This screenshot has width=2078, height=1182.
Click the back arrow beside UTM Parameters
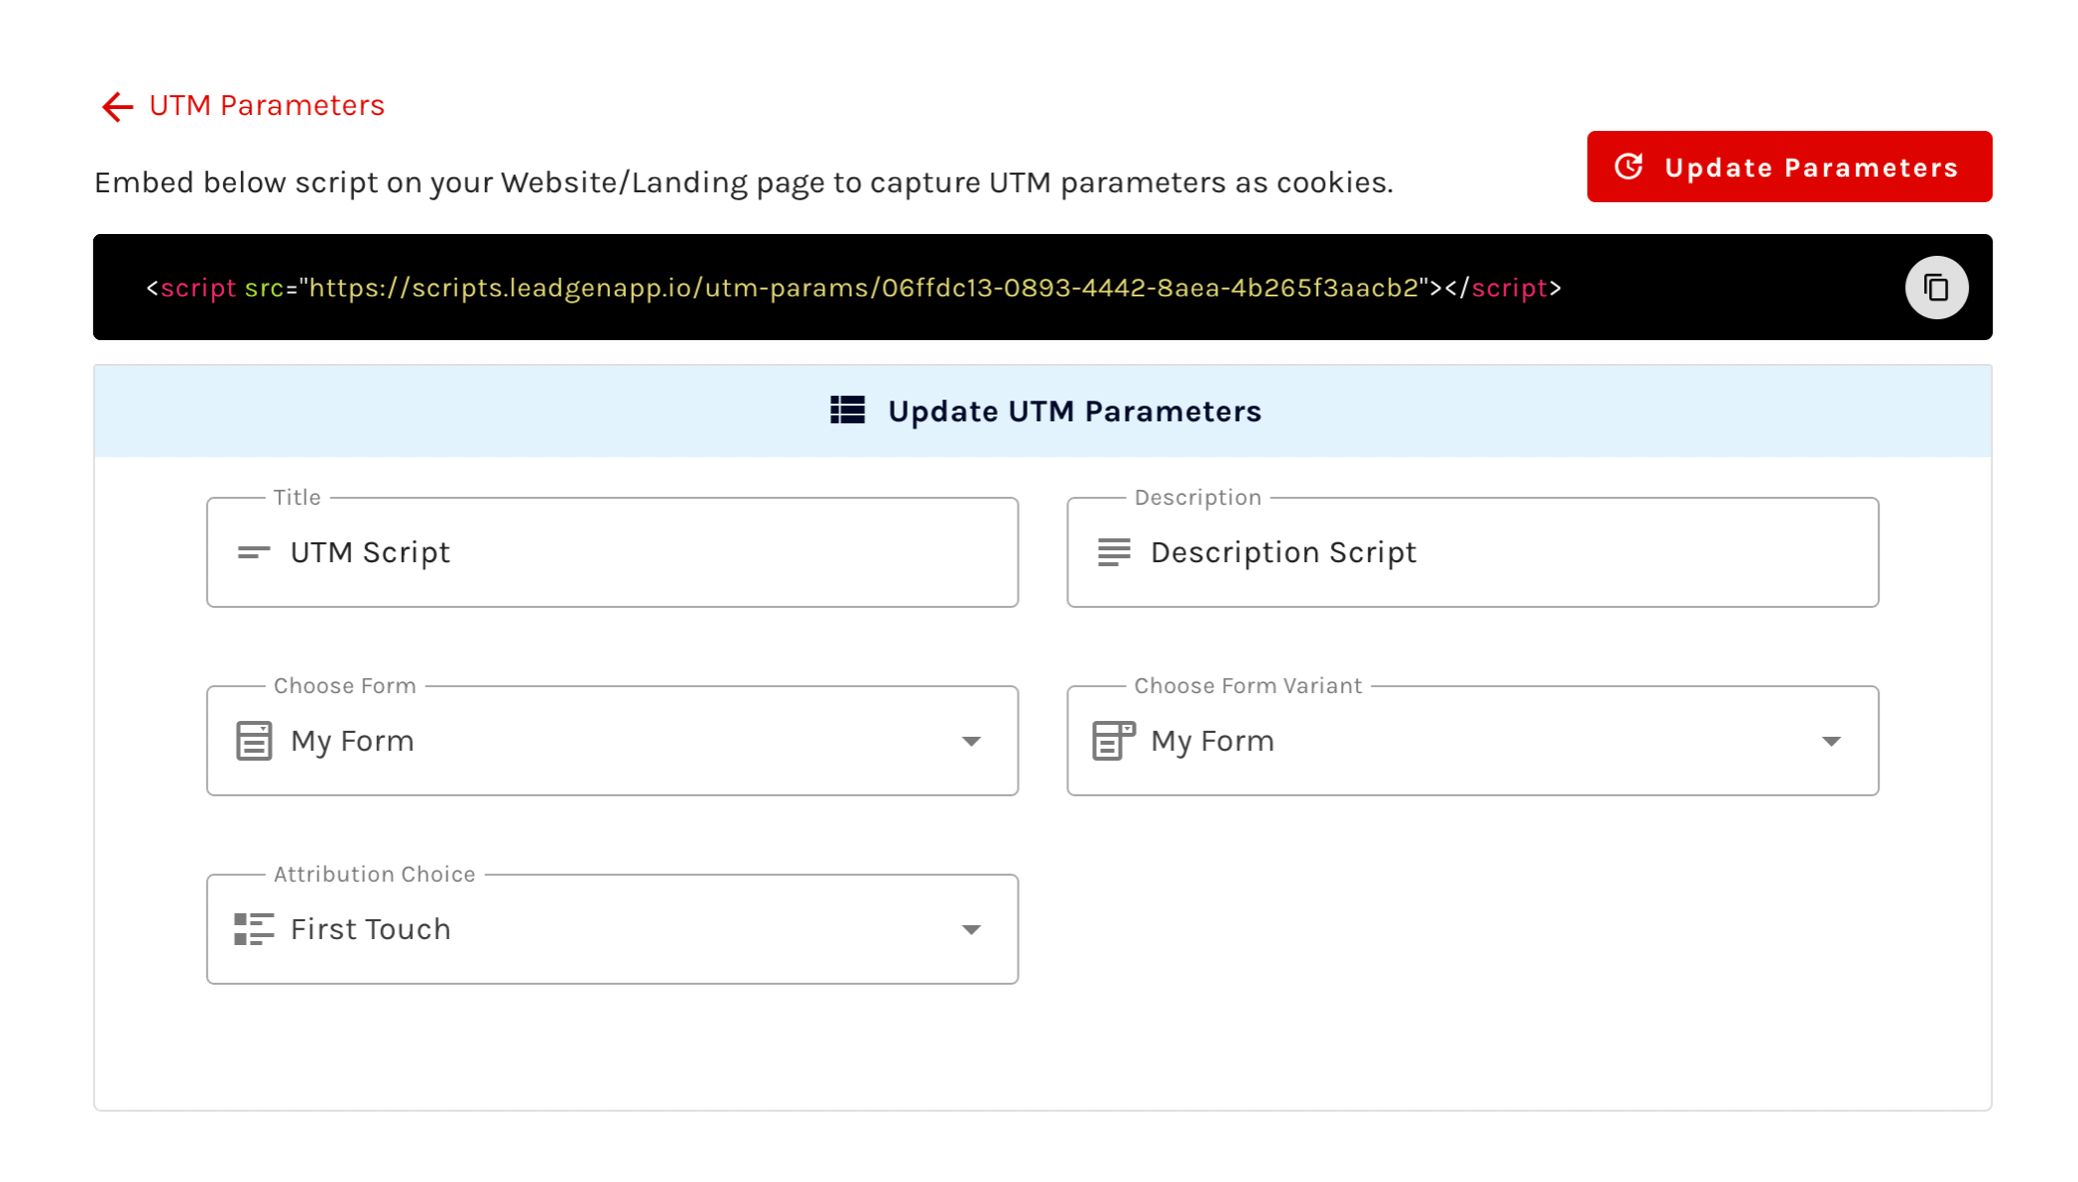(x=117, y=106)
